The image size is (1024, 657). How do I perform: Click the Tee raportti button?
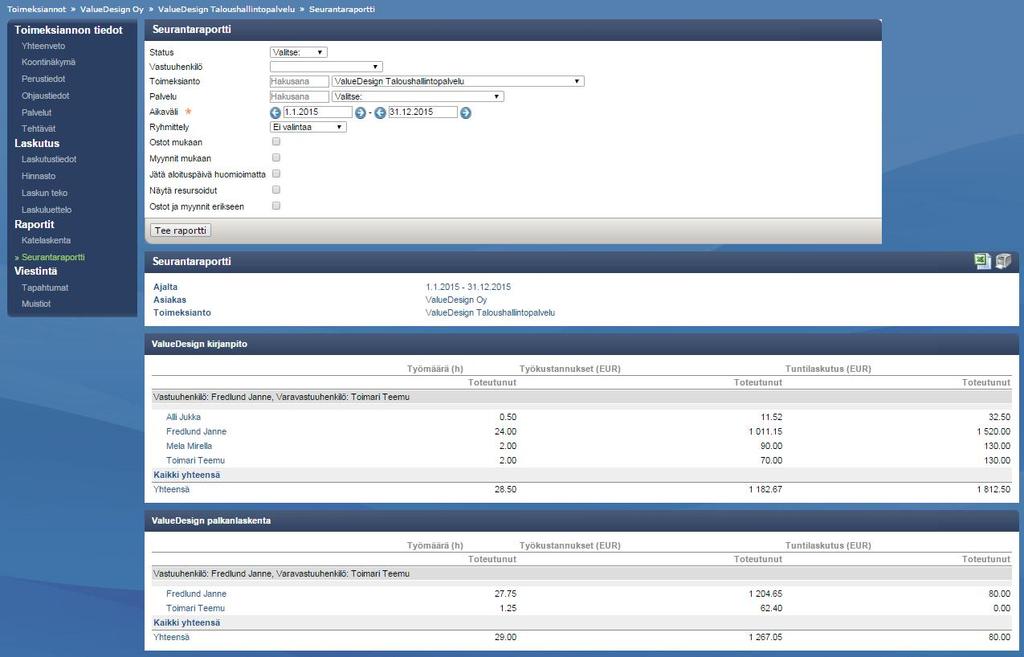coord(181,231)
